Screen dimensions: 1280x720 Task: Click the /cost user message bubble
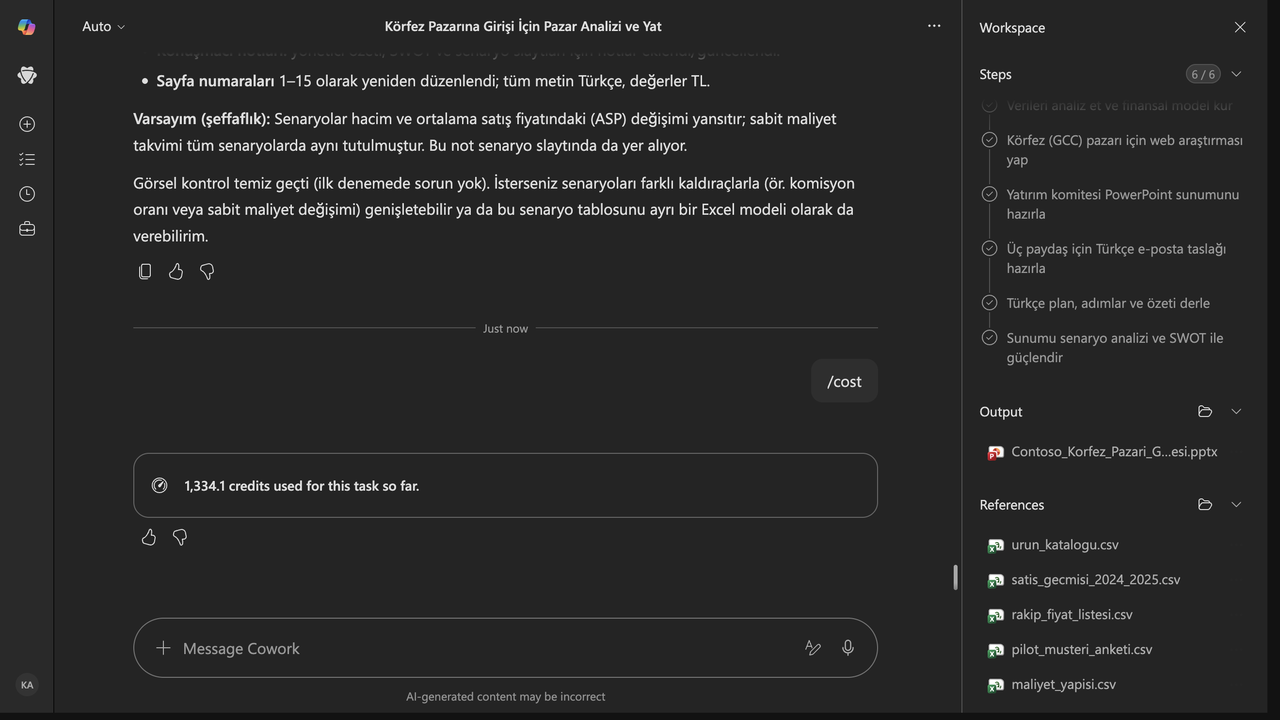coord(844,381)
